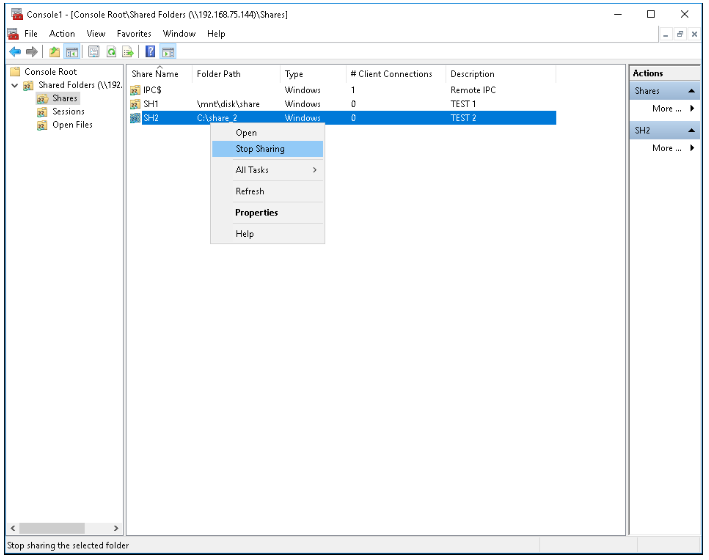Click the Refresh toolbar icon
The height and width of the screenshot is (560, 709).
pyautogui.click(x=110, y=52)
